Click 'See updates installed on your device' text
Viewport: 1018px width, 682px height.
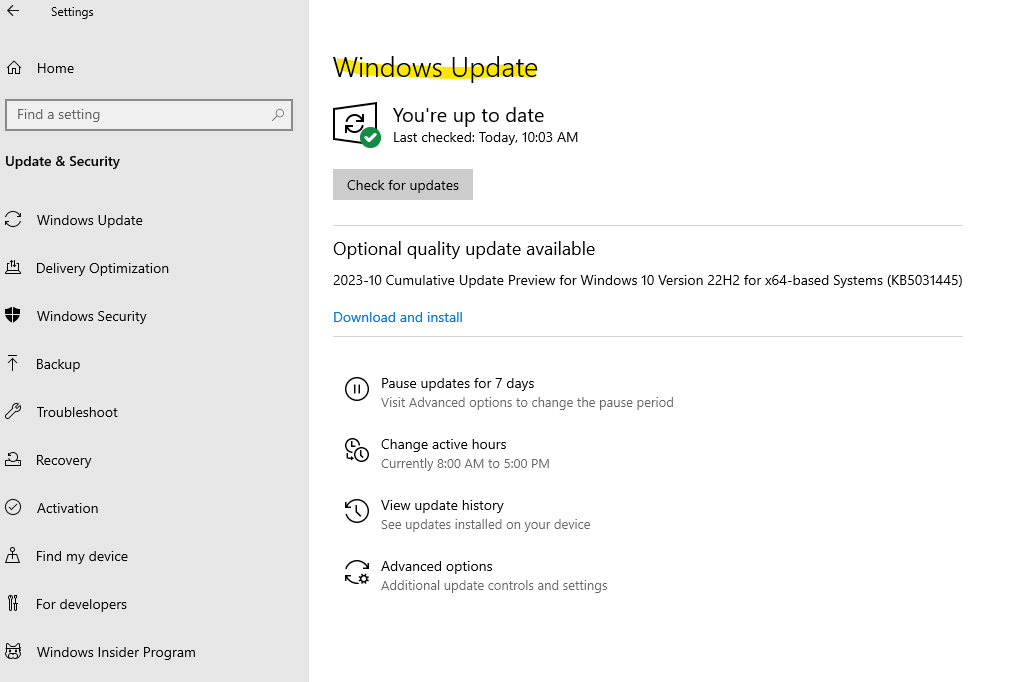(x=485, y=525)
